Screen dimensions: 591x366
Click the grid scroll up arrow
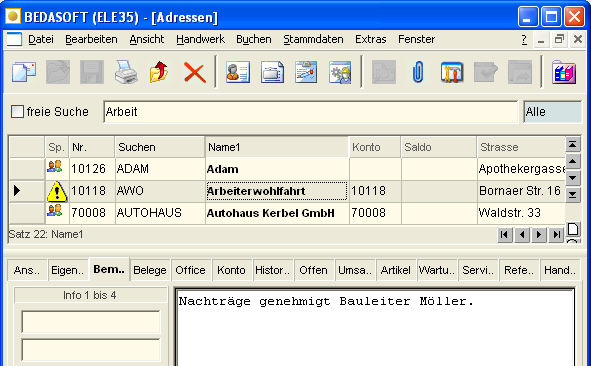573,162
